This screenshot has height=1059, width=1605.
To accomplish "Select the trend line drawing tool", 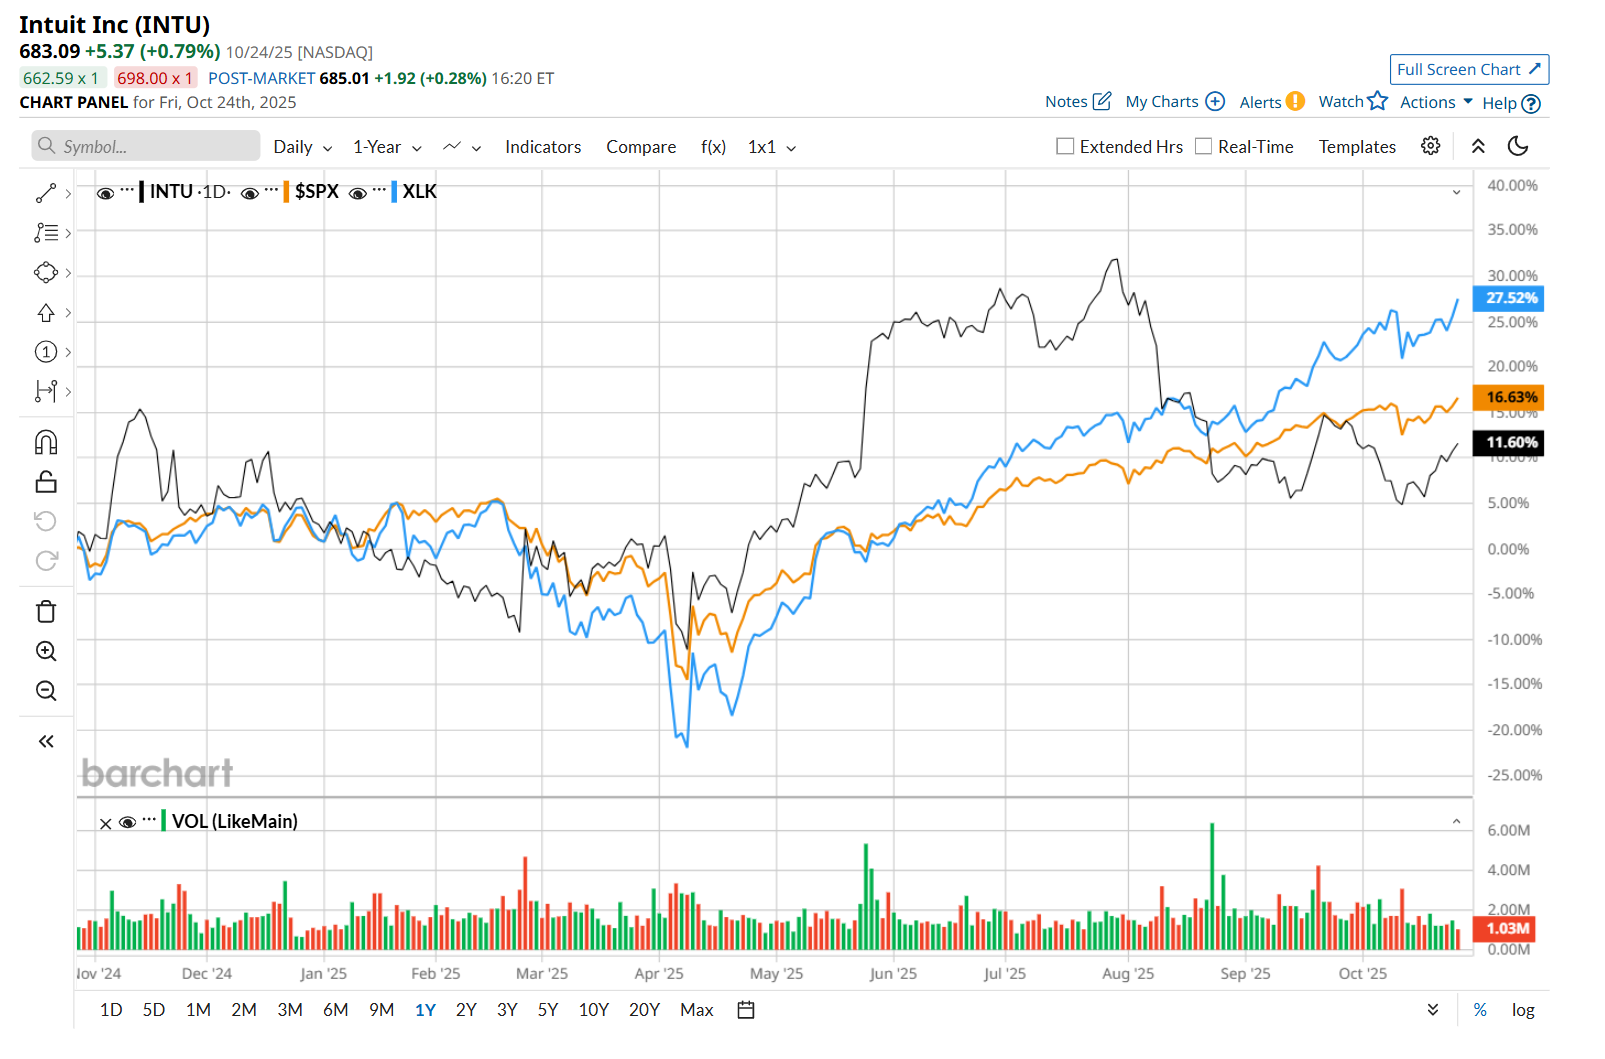I will click(46, 193).
